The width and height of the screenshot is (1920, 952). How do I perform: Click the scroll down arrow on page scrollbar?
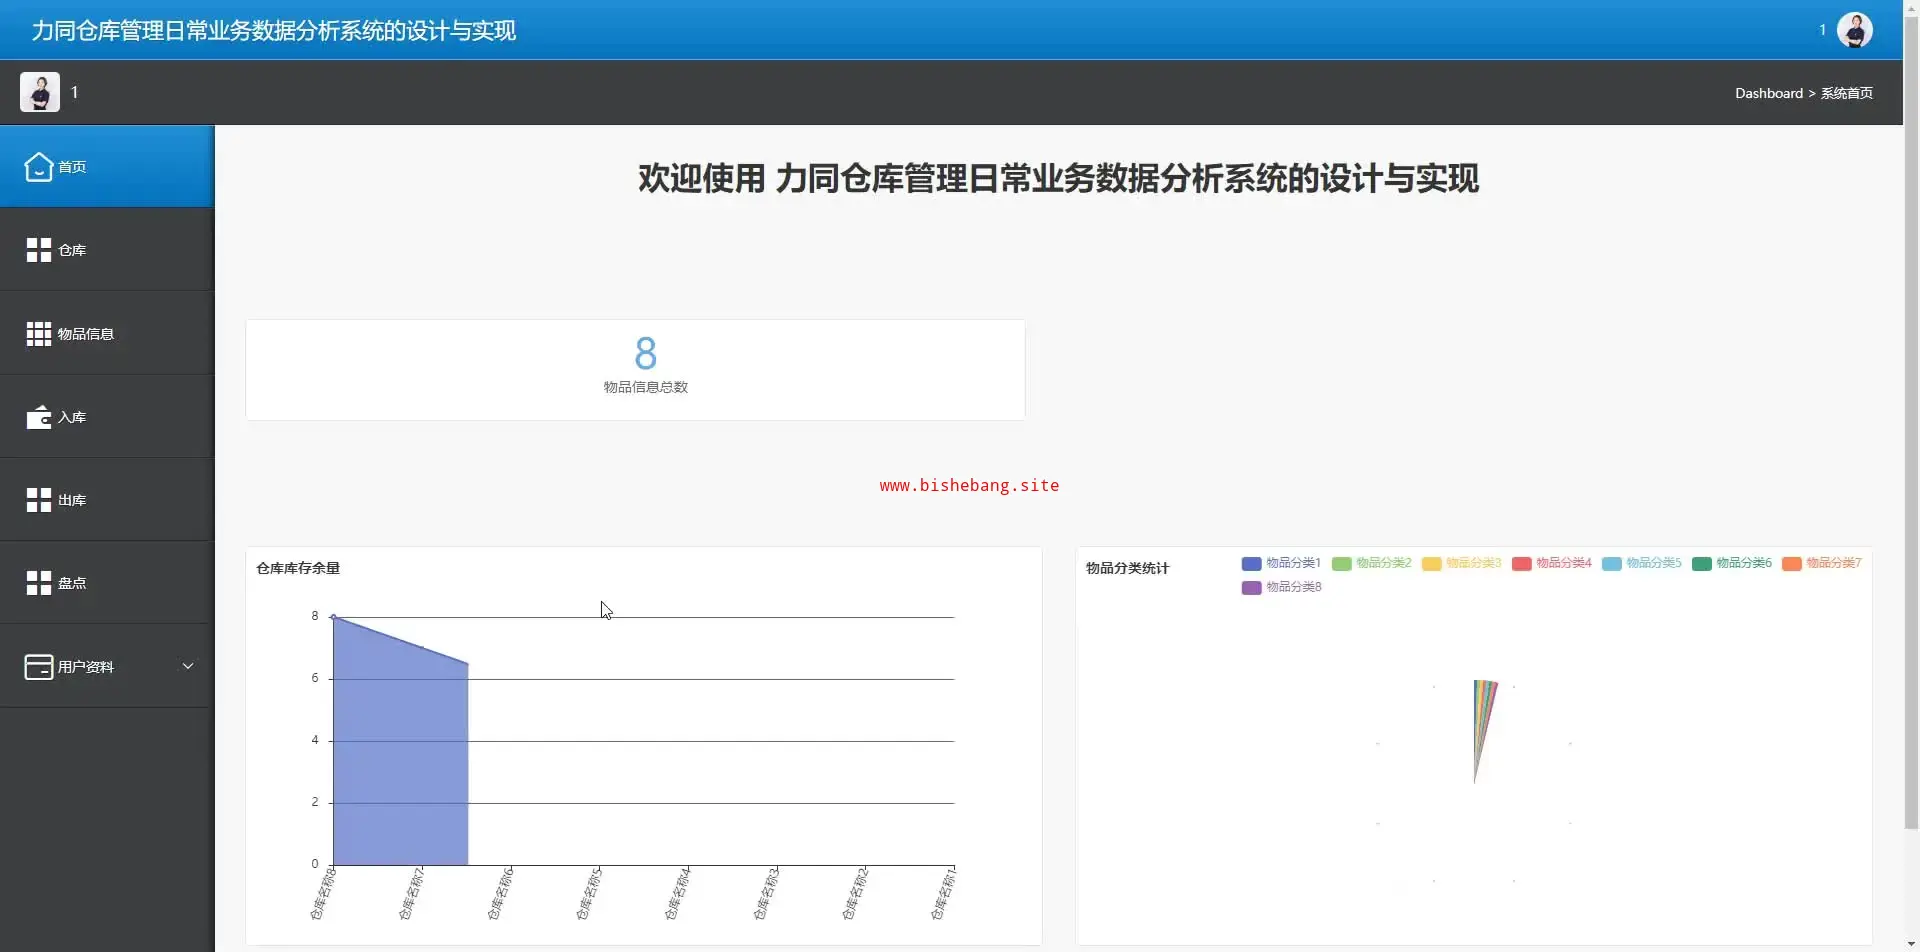[x=1911, y=943]
